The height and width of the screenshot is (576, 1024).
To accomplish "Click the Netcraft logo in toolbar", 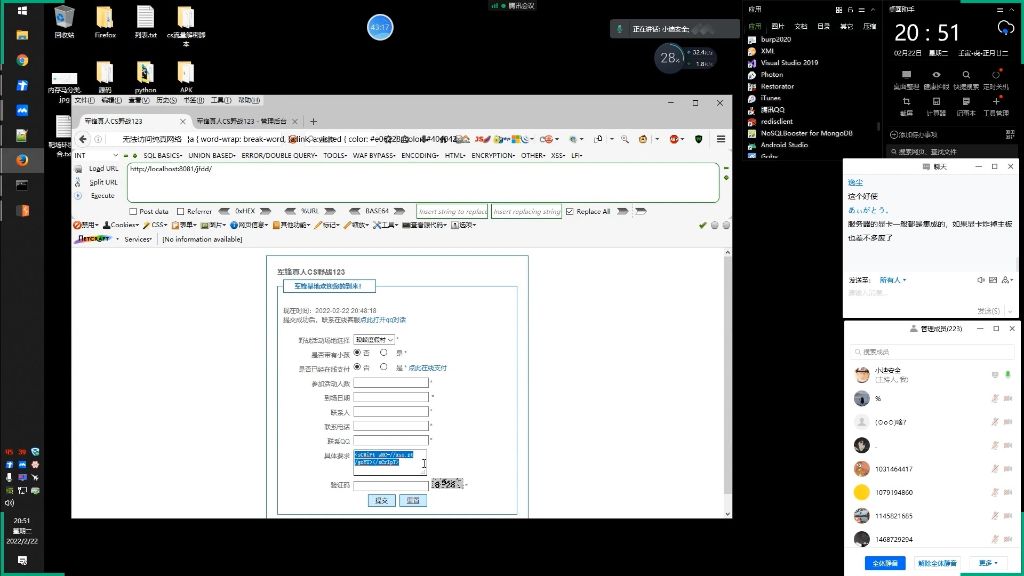I will coord(93,239).
